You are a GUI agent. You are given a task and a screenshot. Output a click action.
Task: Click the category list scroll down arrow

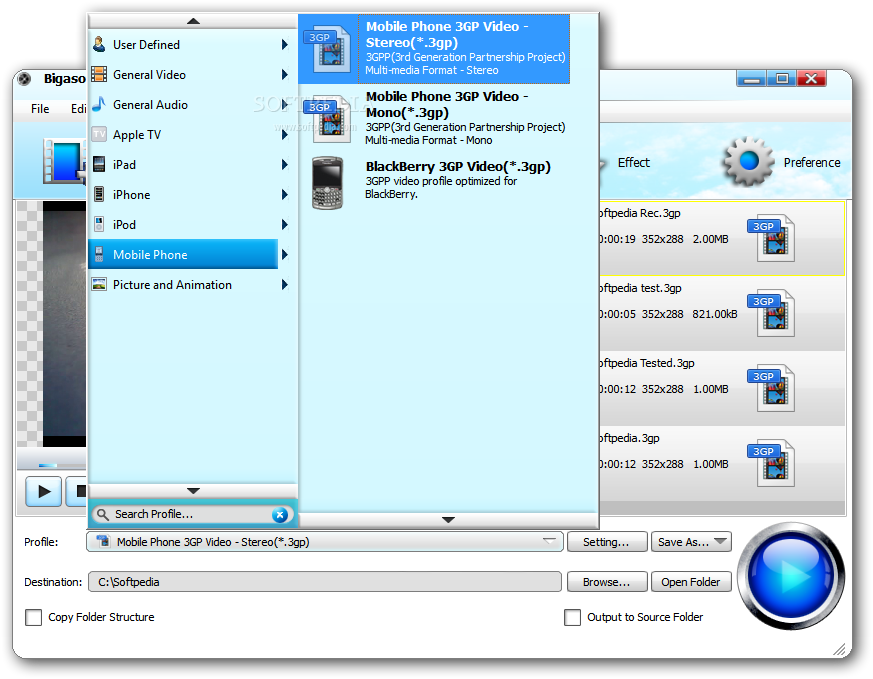[193, 491]
